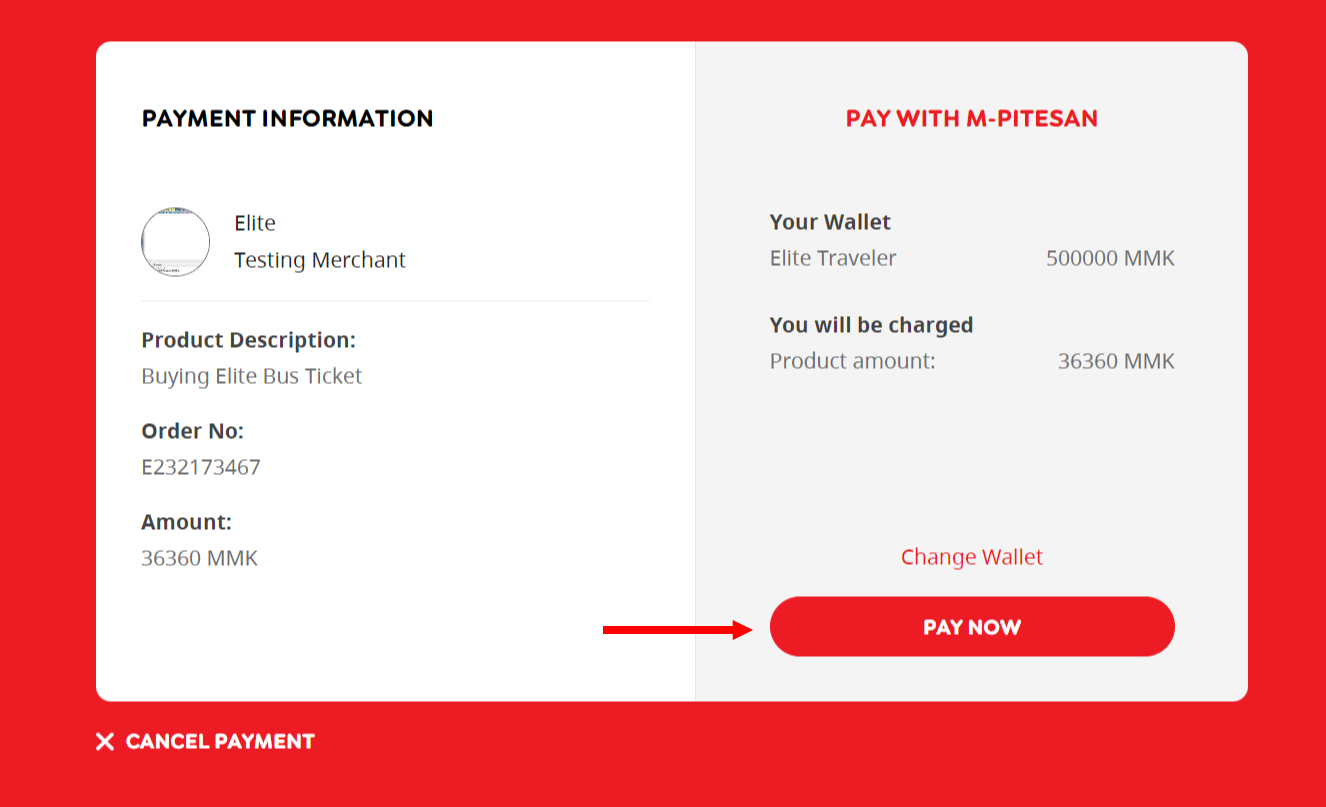Open the Change Wallet link
Image resolution: width=1326 pixels, height=807 pixels.
coord(971,557)
